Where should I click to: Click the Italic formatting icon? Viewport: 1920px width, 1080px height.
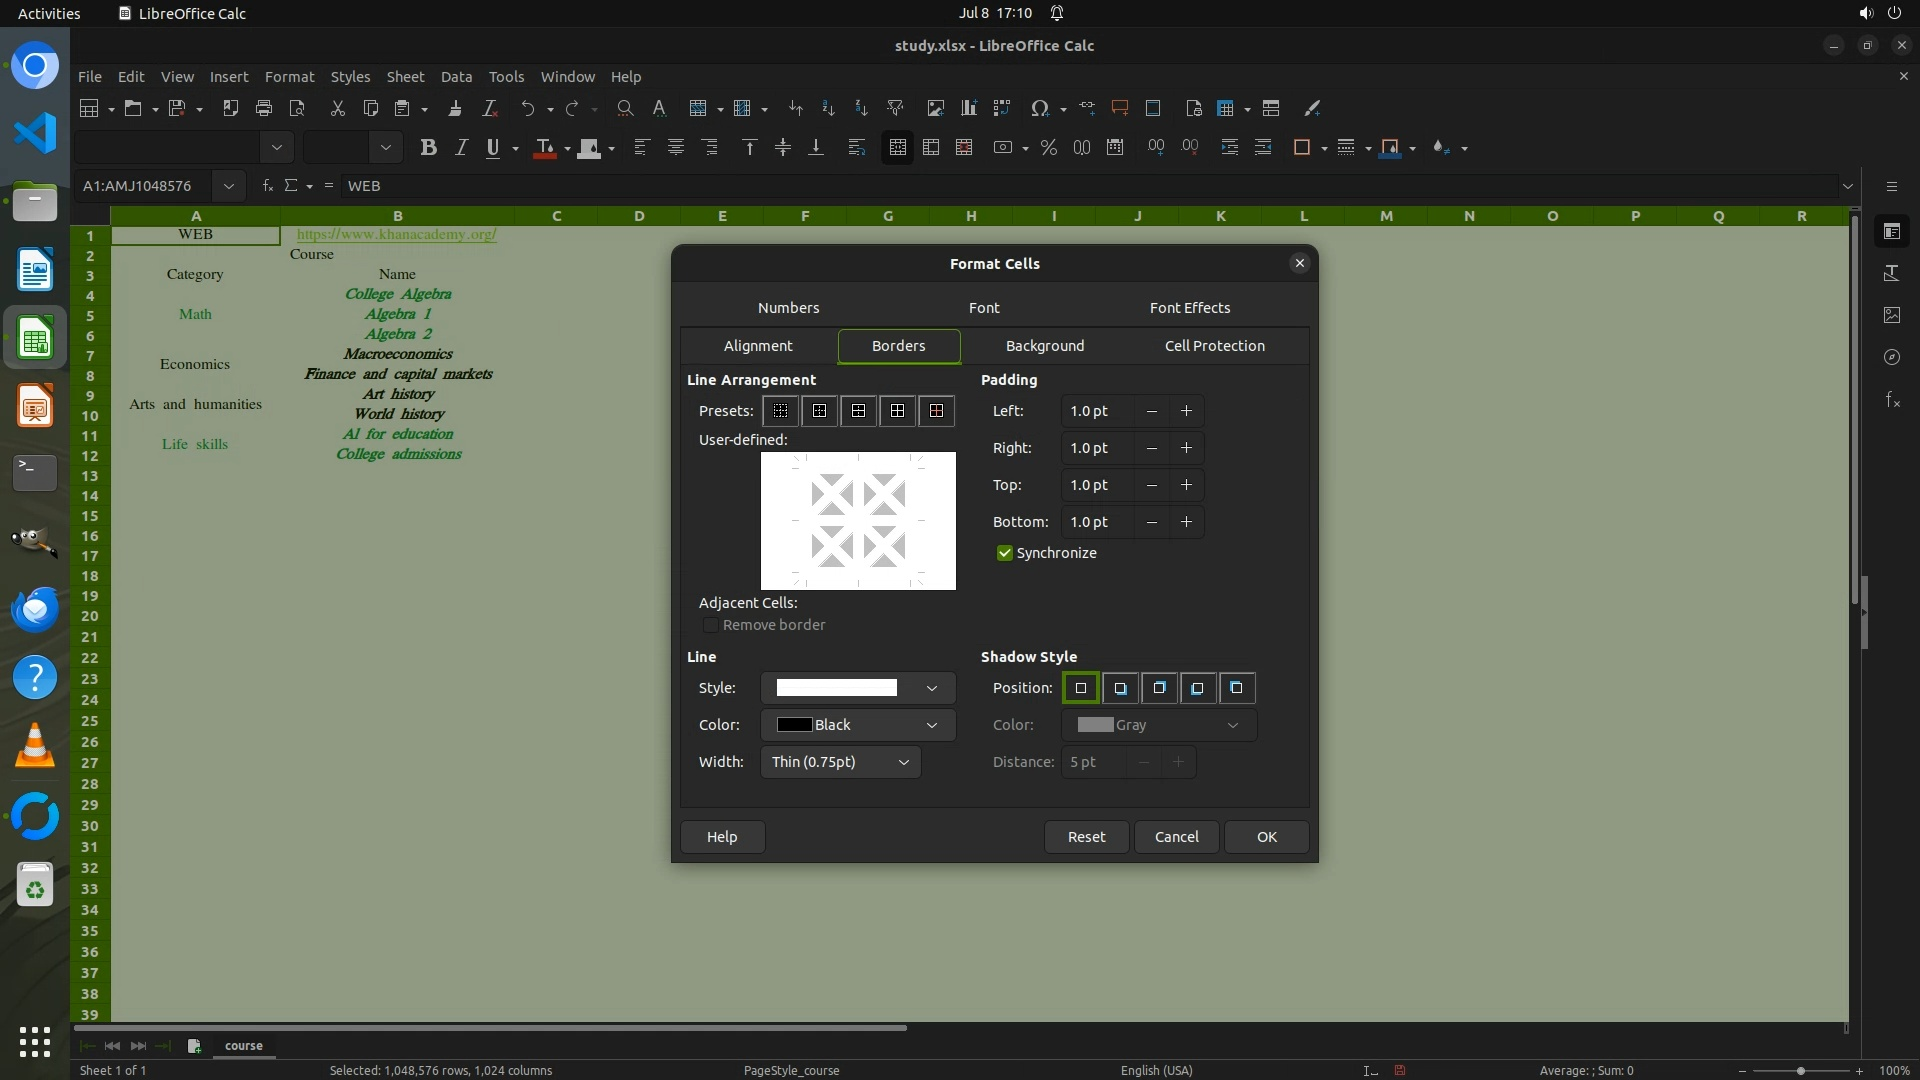click(461, 148)
